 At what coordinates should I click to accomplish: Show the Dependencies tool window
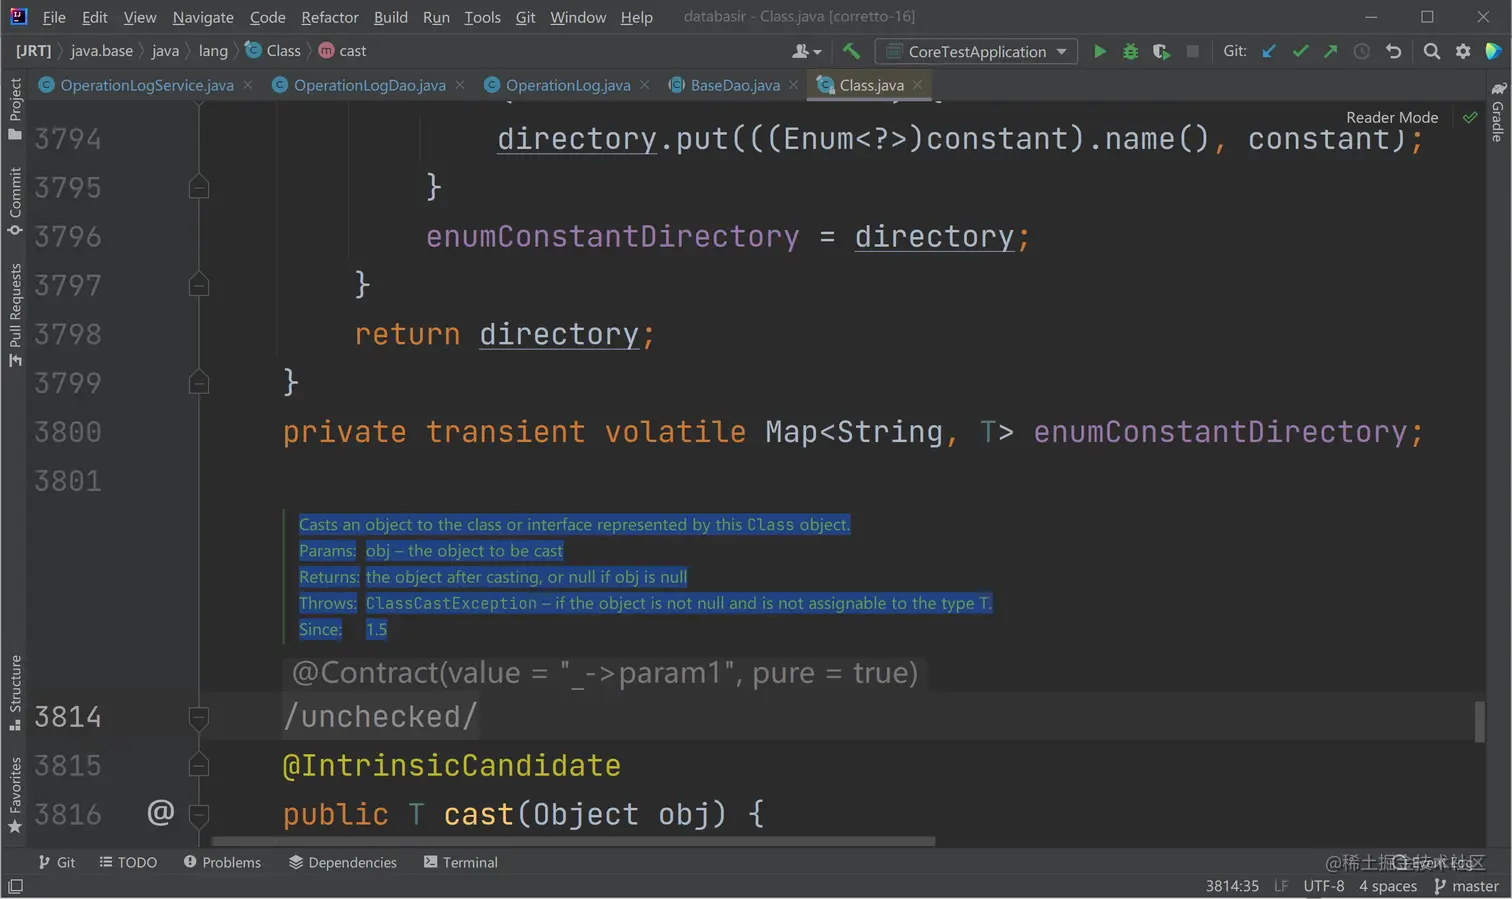click(x=343, y=862)
